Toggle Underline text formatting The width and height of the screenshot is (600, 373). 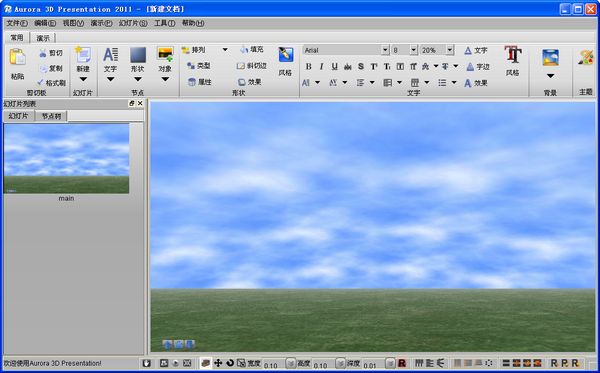[x=334, y=67]
